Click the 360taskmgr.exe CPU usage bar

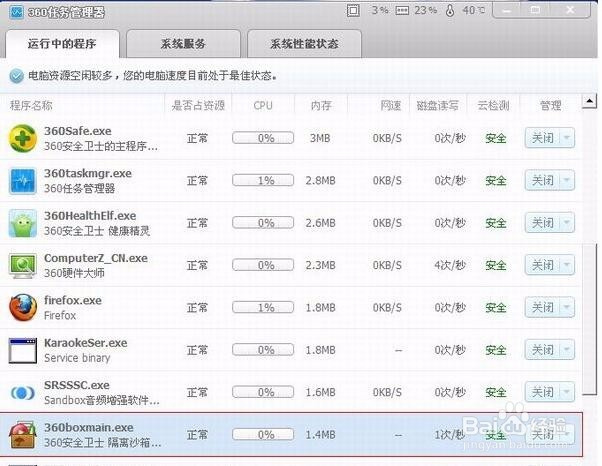tap(263, 180)
